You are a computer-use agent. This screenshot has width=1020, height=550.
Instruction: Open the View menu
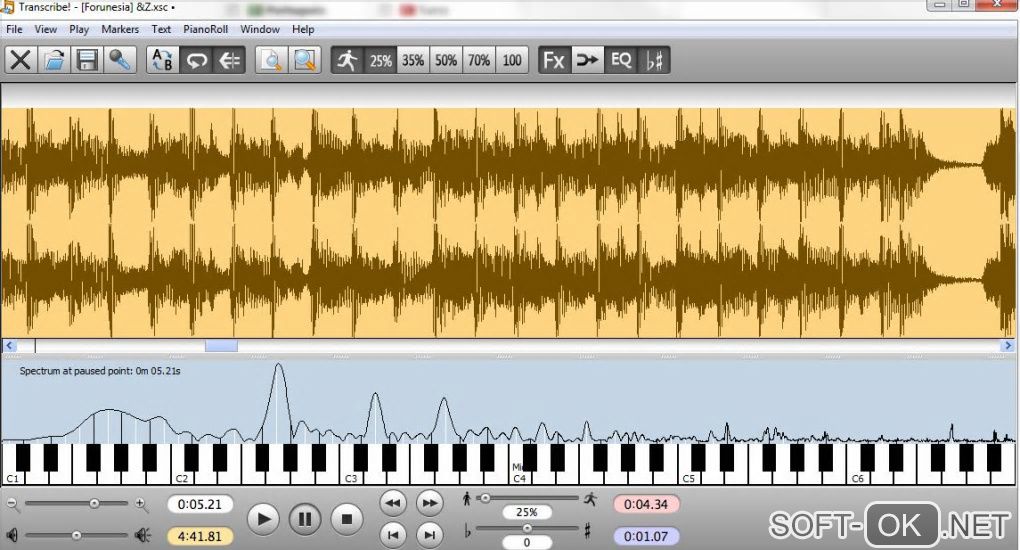(46, 29)
